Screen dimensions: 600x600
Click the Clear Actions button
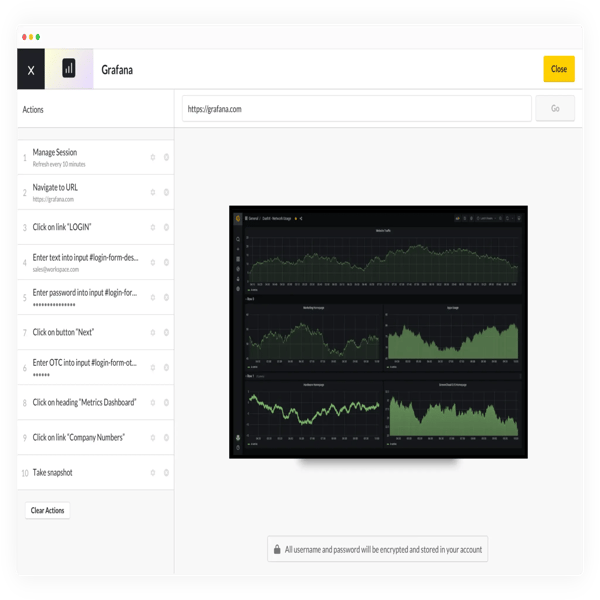coord(47,510)
